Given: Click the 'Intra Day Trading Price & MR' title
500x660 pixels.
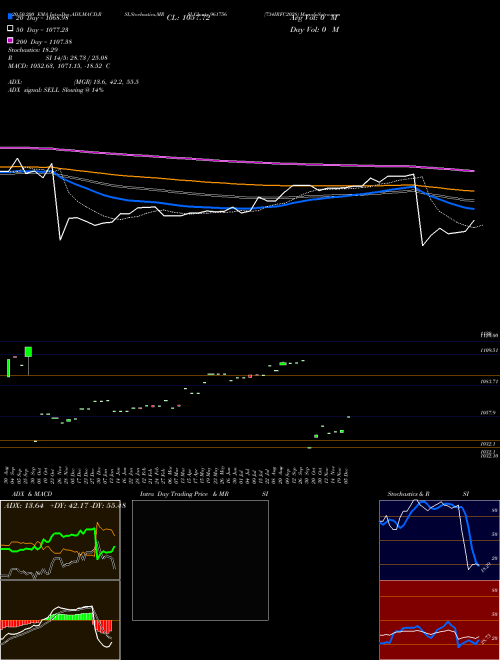Looking at the screenshot, I should pos(184,494).
